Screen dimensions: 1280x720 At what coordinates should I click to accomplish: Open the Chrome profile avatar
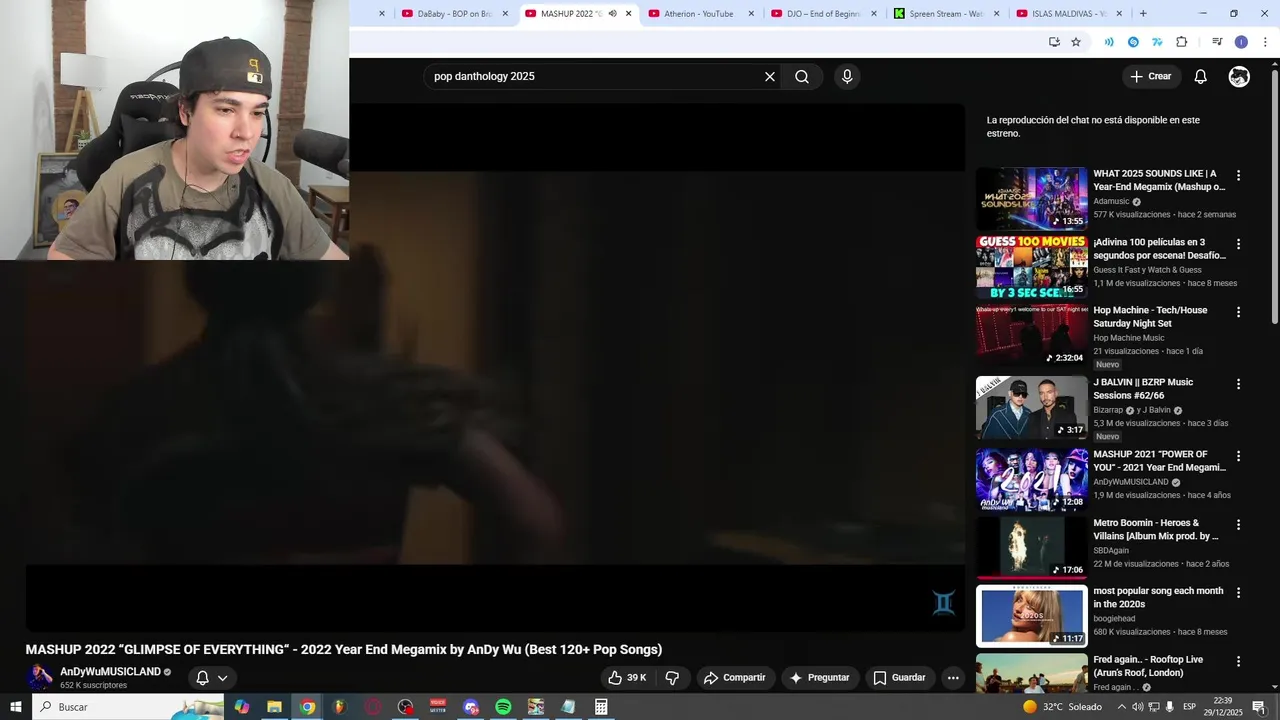[x=1241, y=42]
